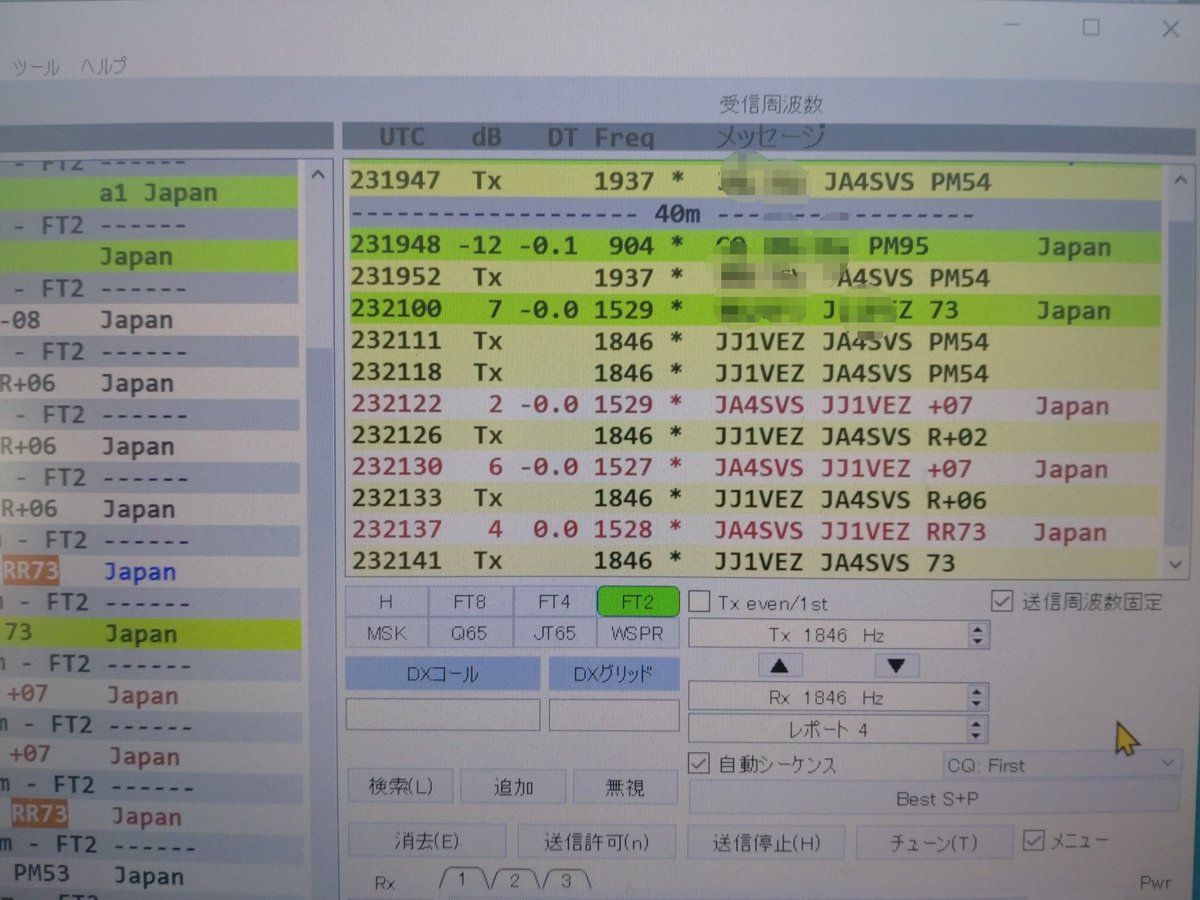Click the DX call input field
The width and height of the screenshot is (1200, 900).
point(442,715)
